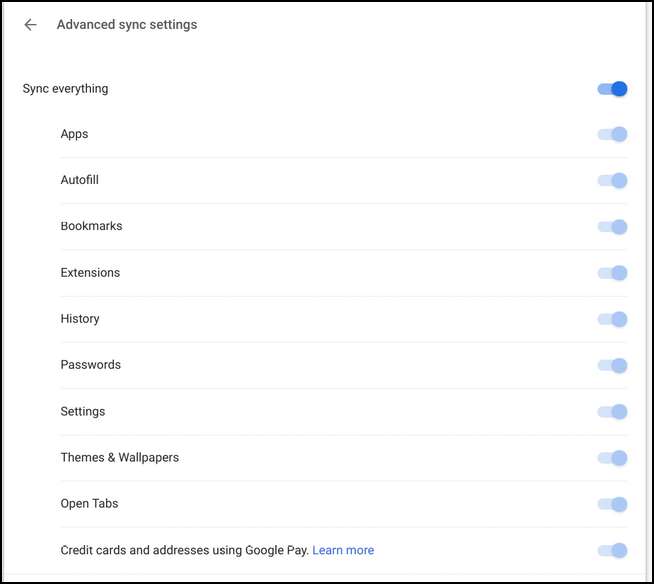Viewport: 654px width, 584px height.
Task: Click the Advanced sync settings heading
Action: tap(127, 25)
